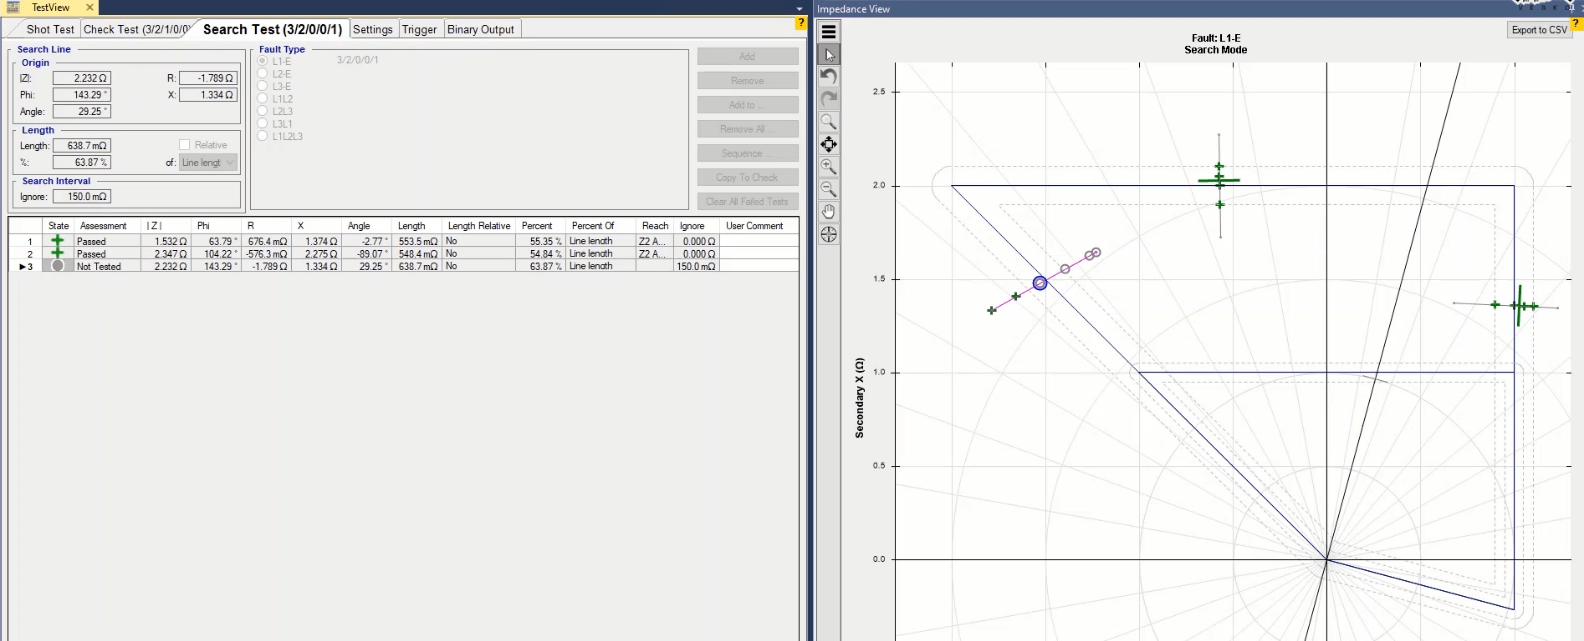Screen dimensions: 1584x641
Task: Click the undo arrow icon
Action: 829,77
